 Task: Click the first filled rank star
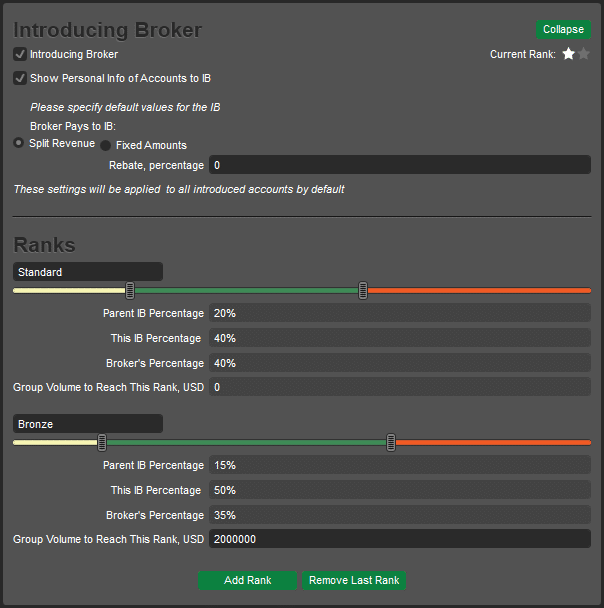pyautogui.click(x=569, y=54)
